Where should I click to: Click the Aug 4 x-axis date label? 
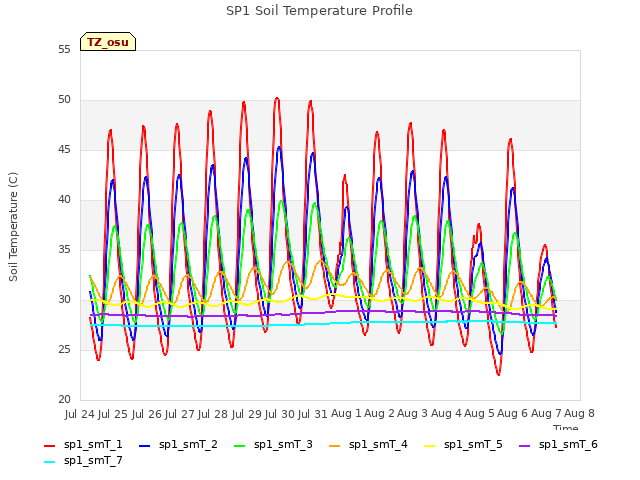click(446, 414)
